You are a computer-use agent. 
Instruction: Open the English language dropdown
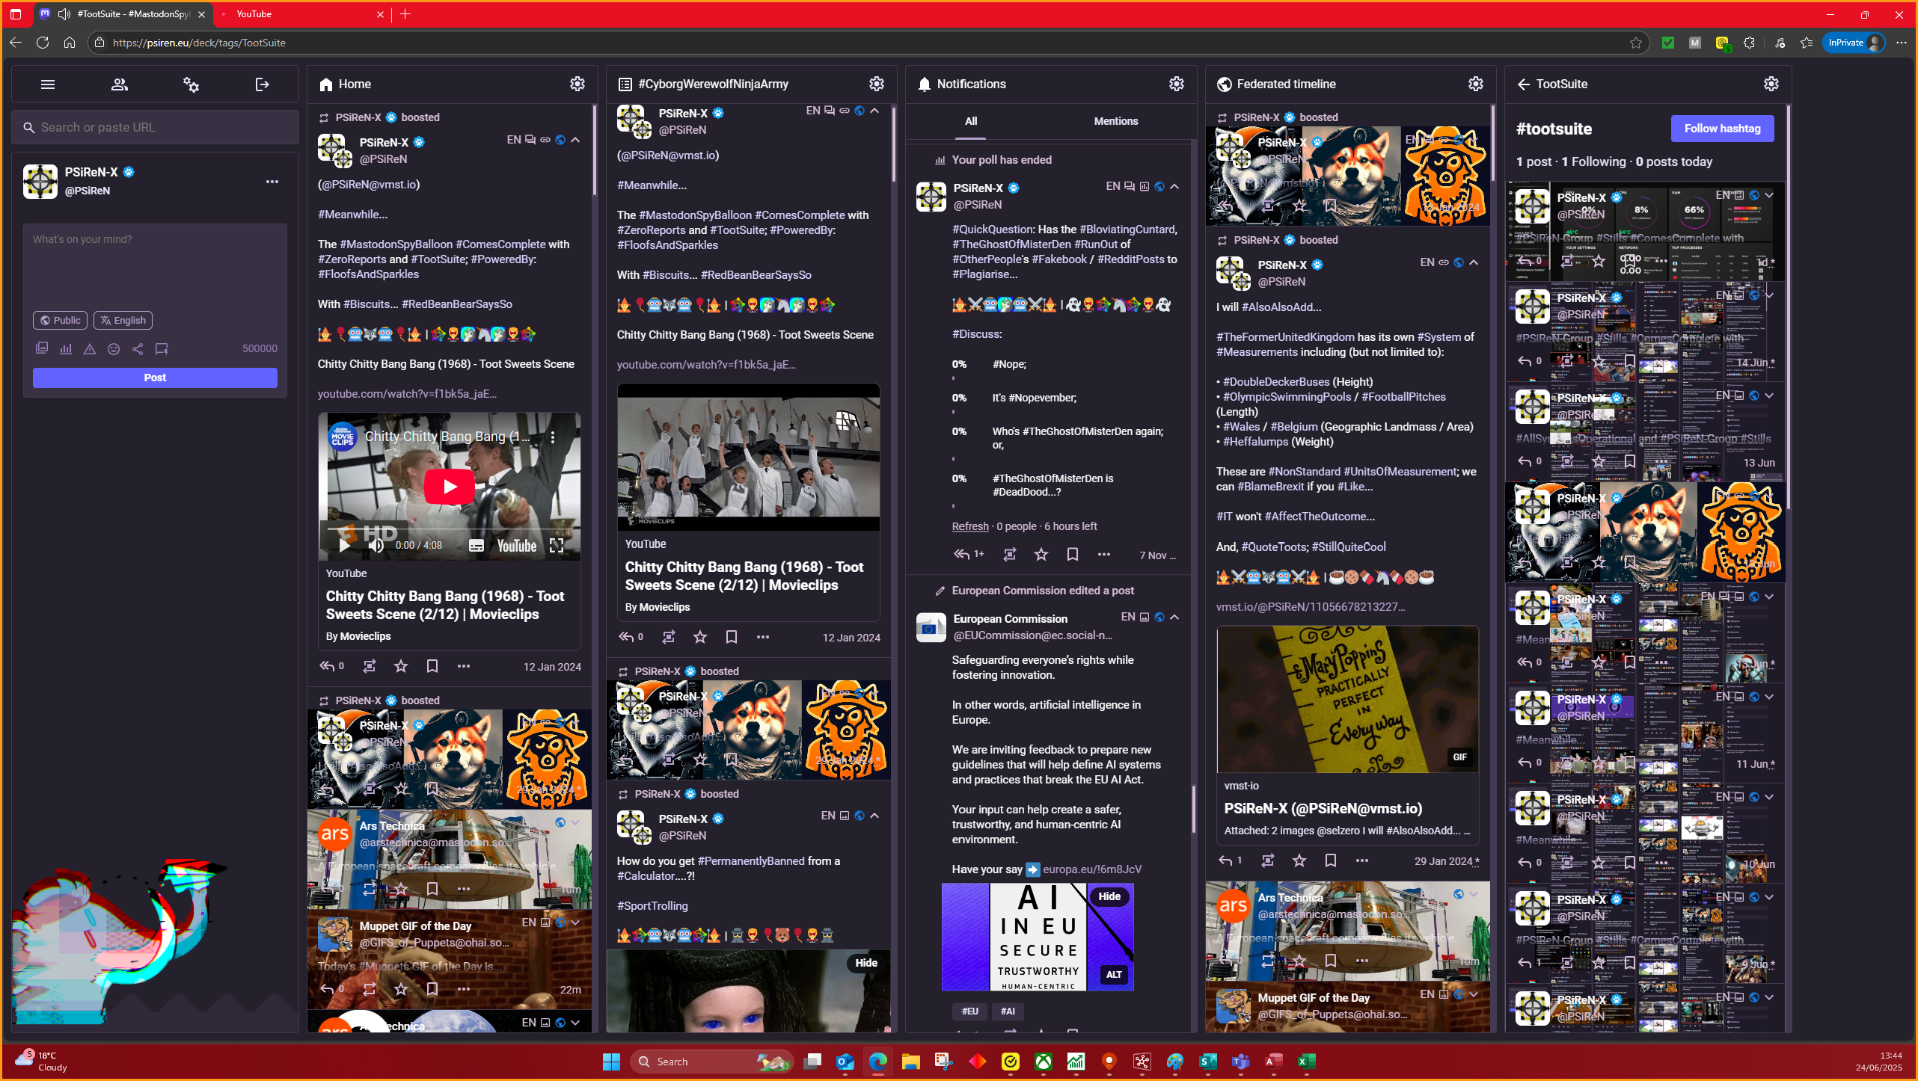[x=123, y=321]
